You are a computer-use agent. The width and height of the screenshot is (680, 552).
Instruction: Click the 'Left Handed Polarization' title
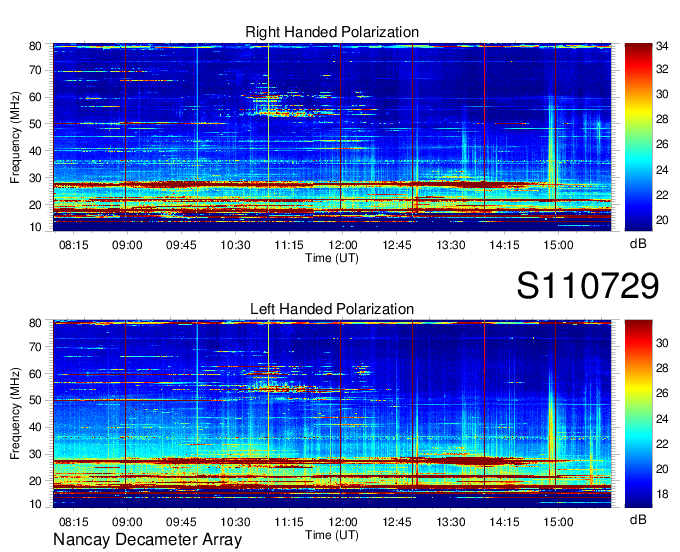pyautogui.click(x=332, y=309)
